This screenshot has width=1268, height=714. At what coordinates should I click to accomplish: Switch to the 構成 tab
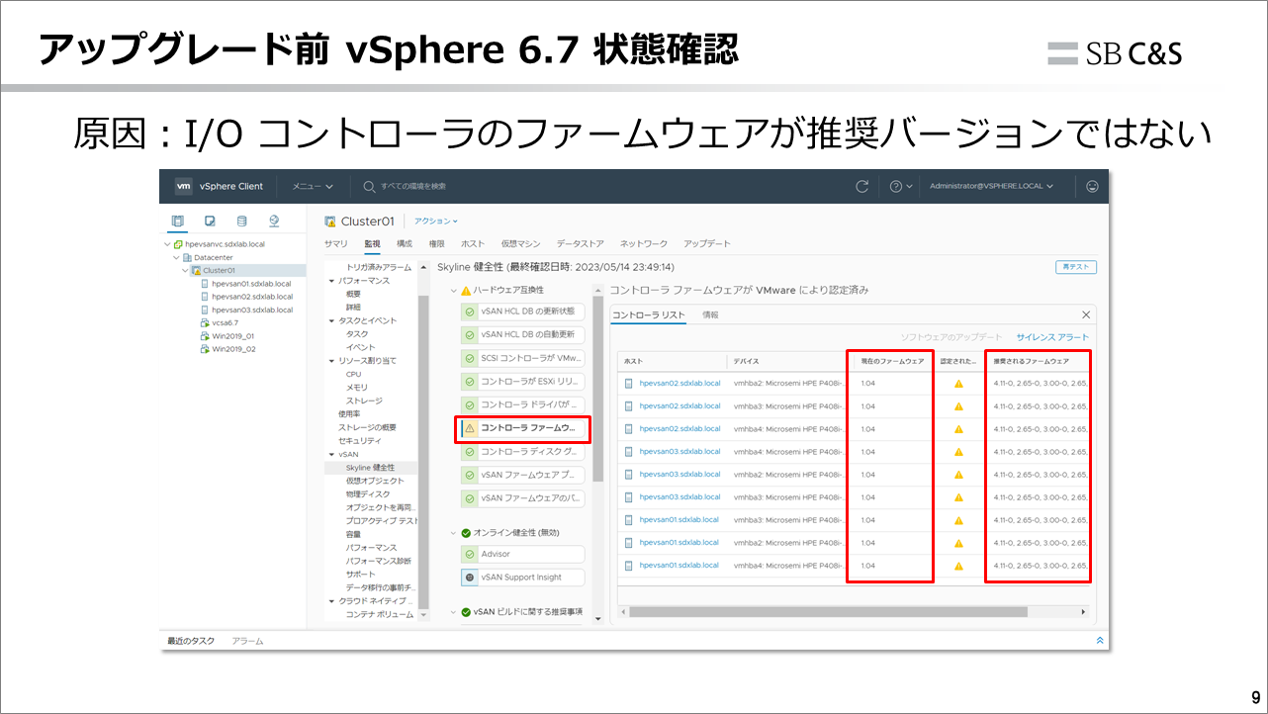(x=404, y=244)
